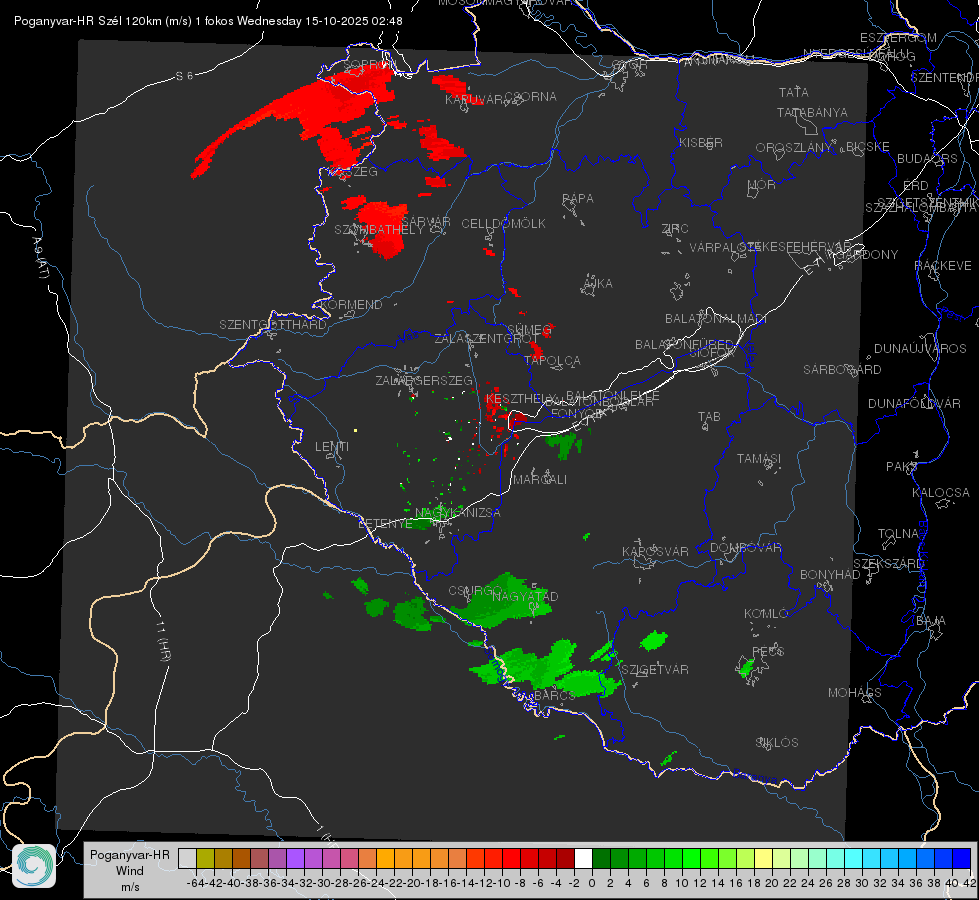Select the darkest blue swatch at legend end

tap(962, 859)
